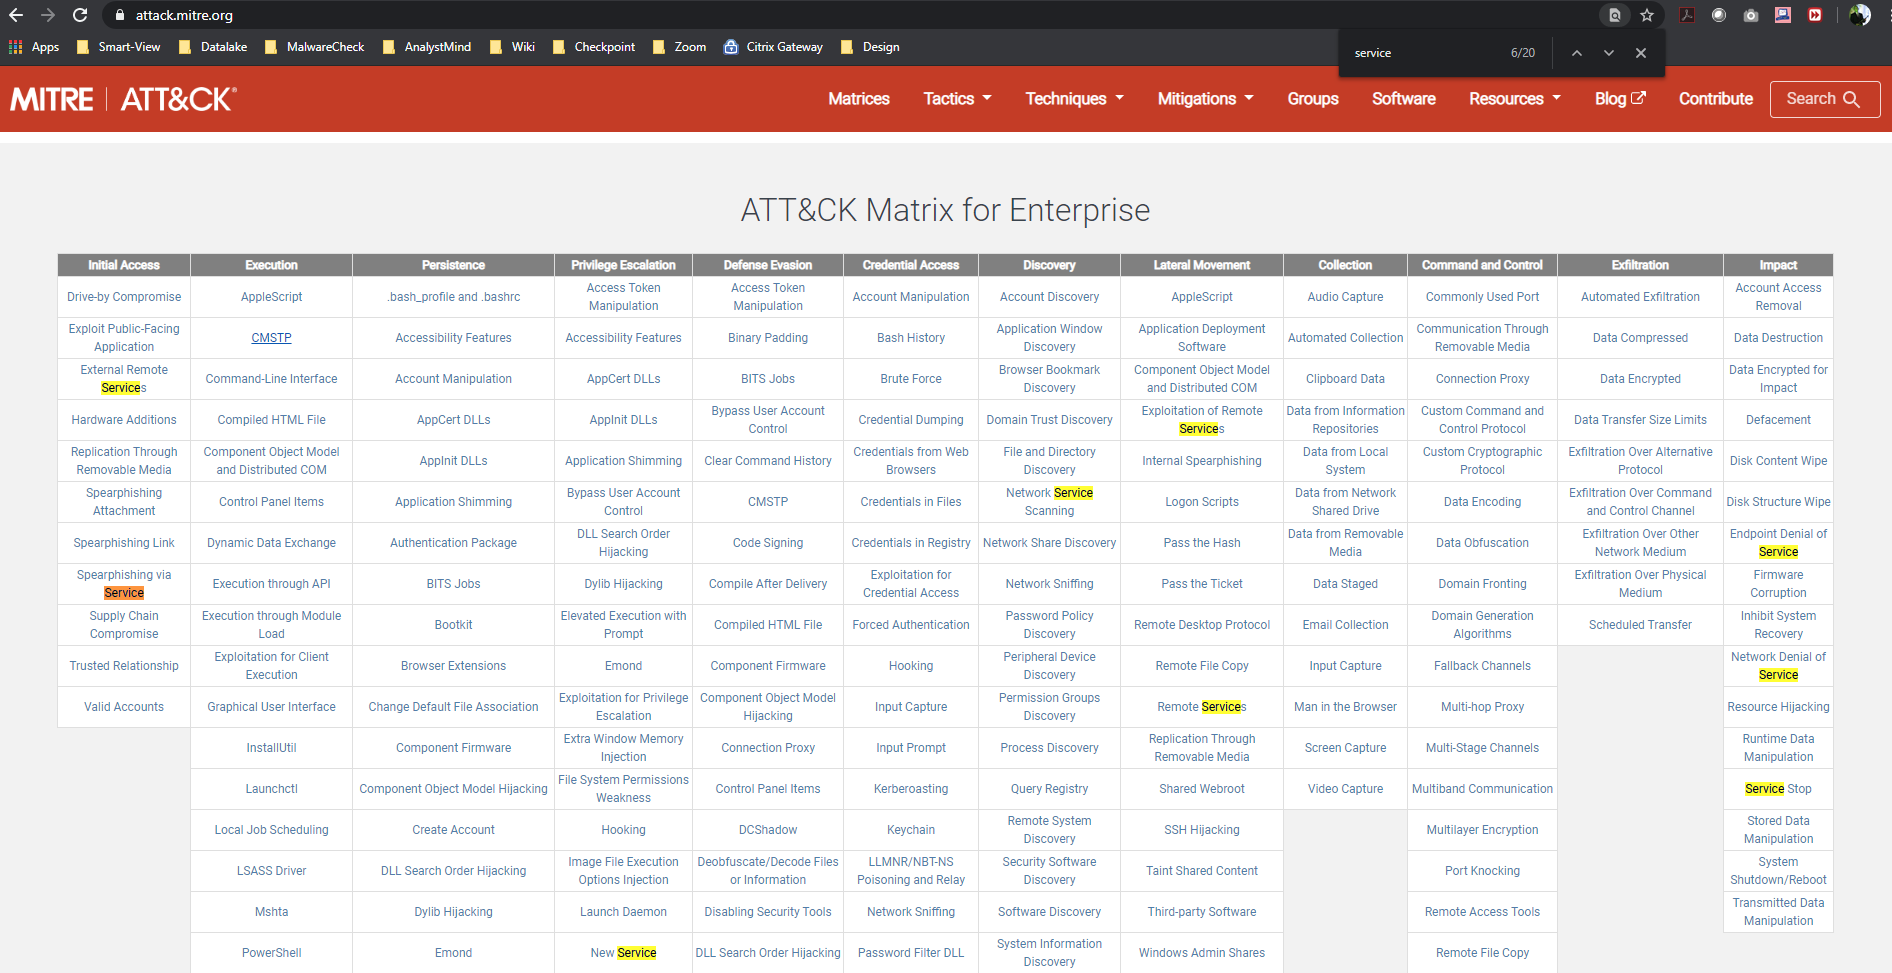Click the Search button
The width and height of the screenshot is (1892, 973).
coord(1825,99)
